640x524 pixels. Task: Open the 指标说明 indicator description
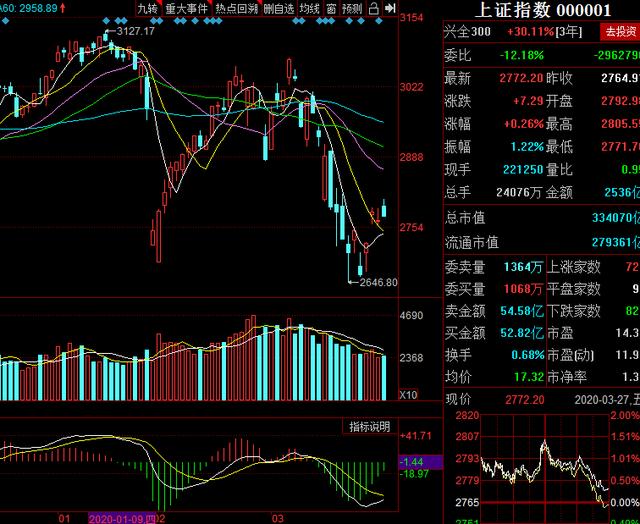(369, 427)
